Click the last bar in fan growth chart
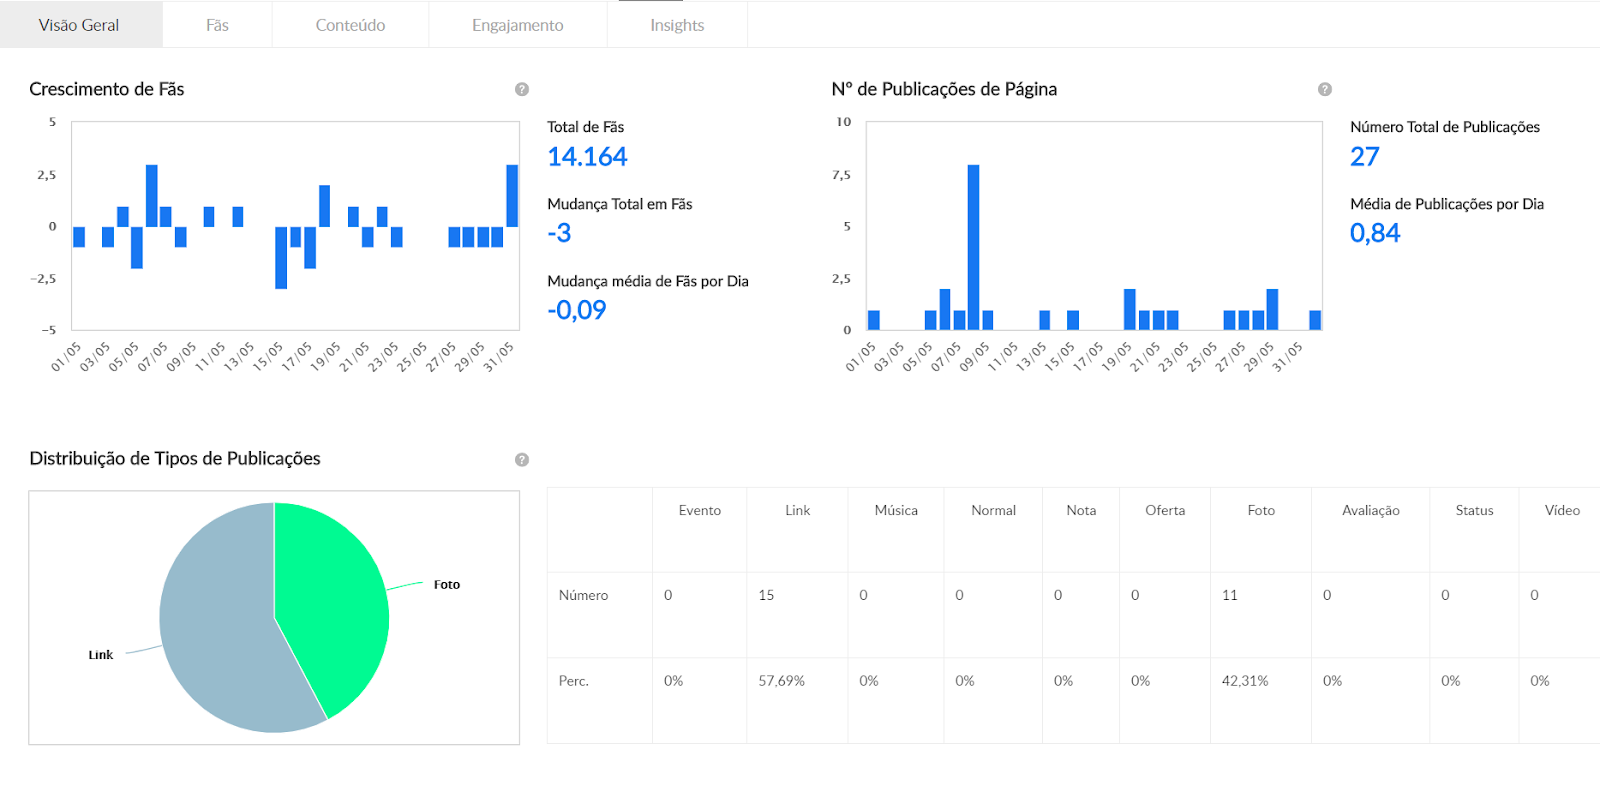The width and height of the screenshot is (1600, 786). click(x=512, y=196)
